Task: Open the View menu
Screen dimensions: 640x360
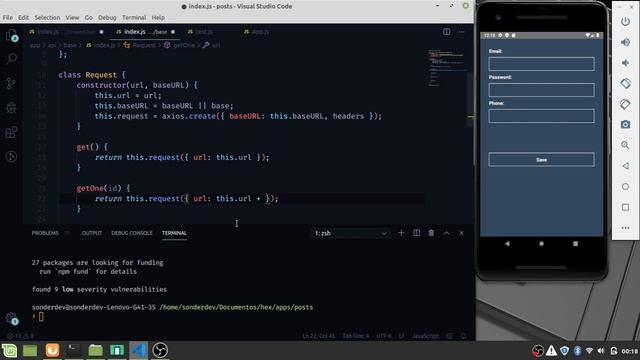Action: point(72,18)
